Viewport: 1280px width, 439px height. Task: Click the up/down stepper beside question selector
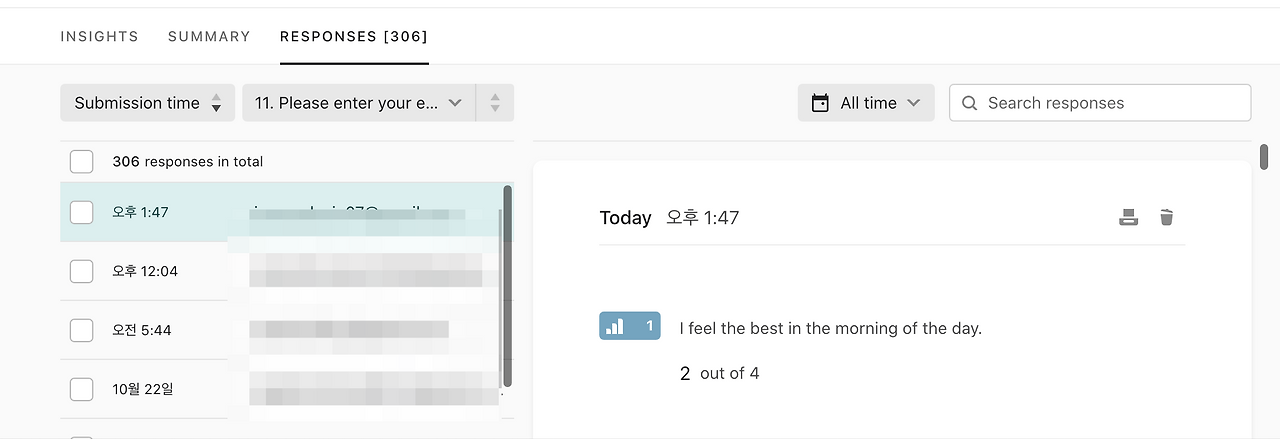(495, 103)
